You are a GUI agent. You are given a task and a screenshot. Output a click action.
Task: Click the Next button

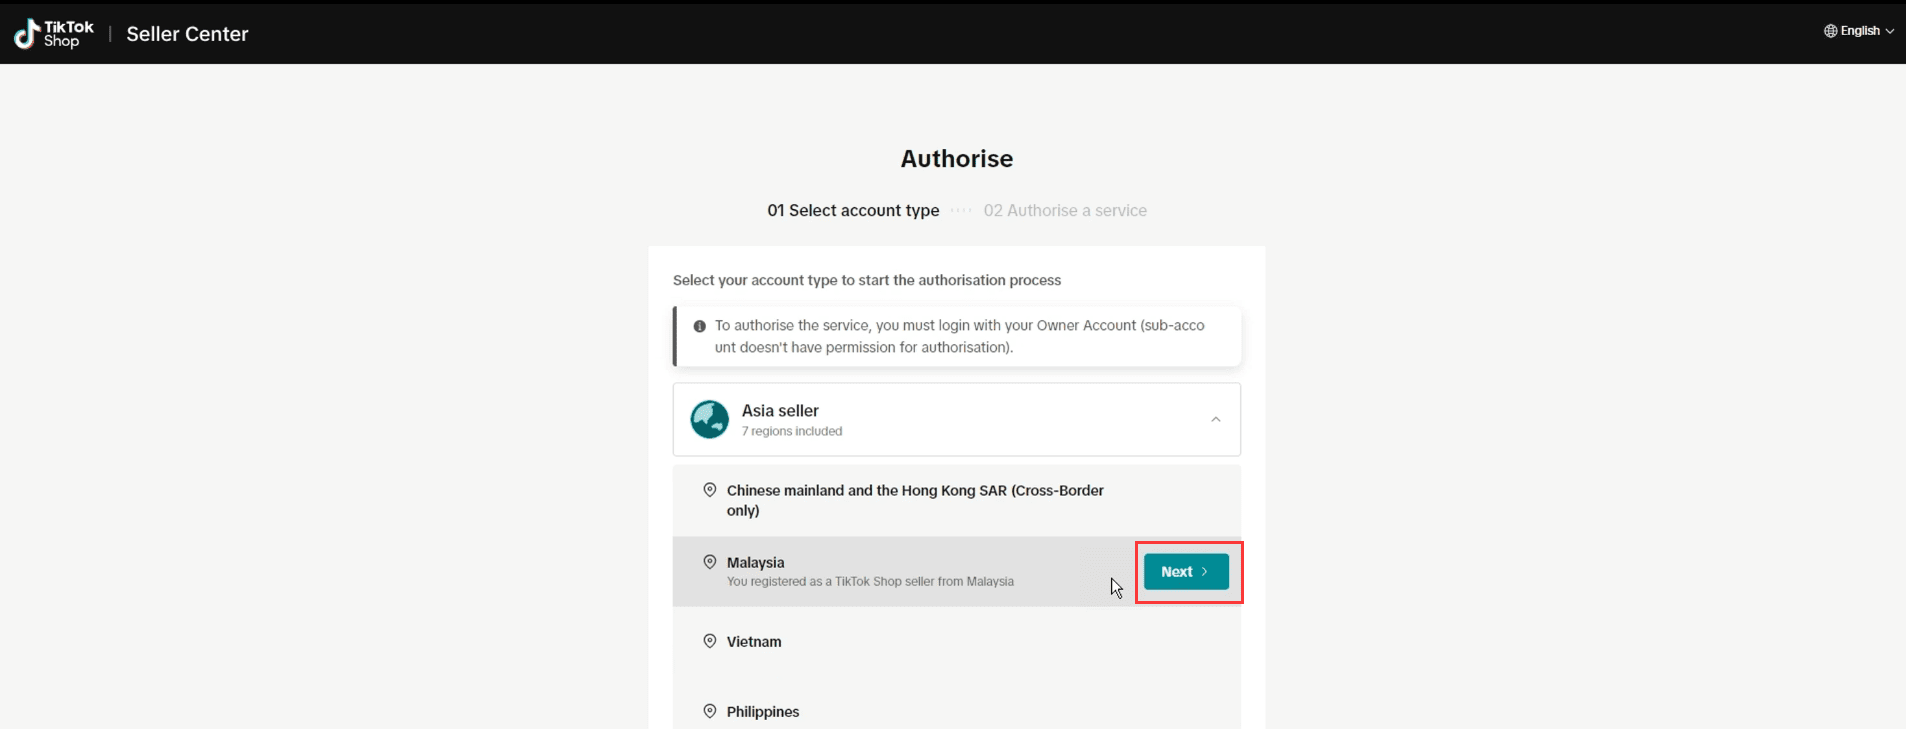click(x=1186, y=572)
